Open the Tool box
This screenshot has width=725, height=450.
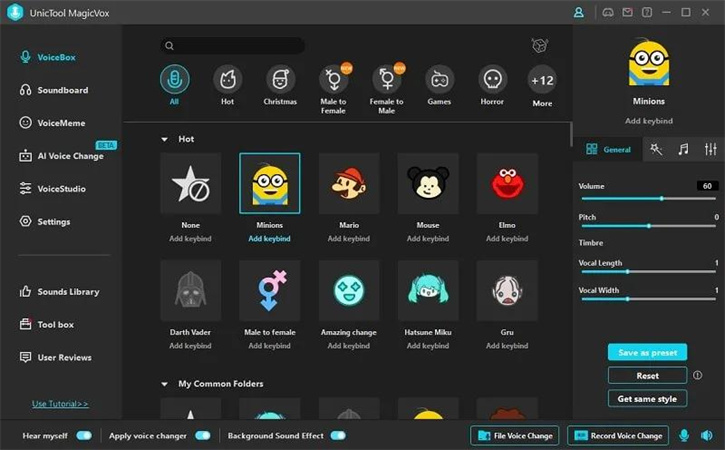click(46, 325)
